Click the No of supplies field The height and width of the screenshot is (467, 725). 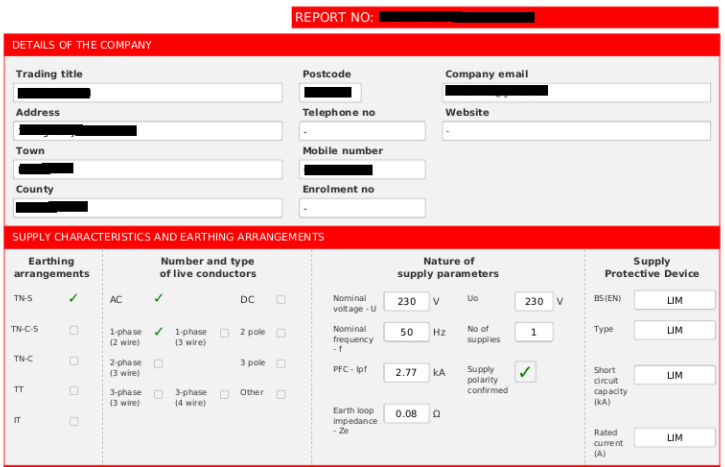pyautogui.click(x=533, y=332)
